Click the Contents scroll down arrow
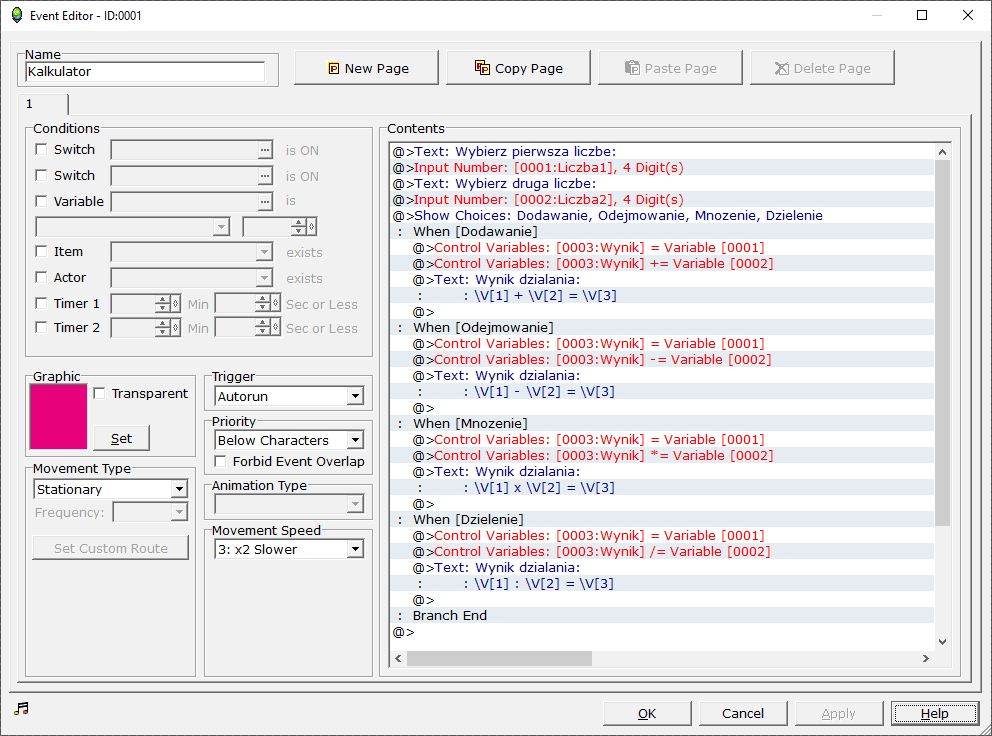This screenshot has width=992, height=736. (x=942, y=642)
